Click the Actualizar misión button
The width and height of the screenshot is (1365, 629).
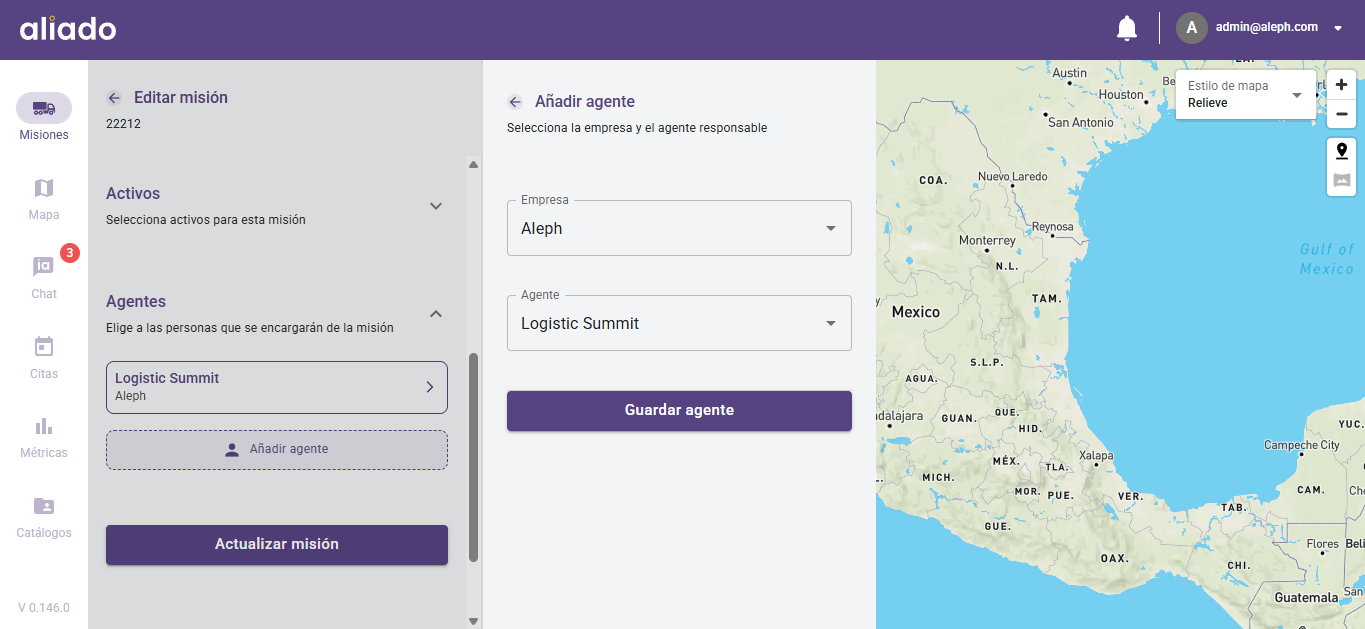tap(277, 545)
